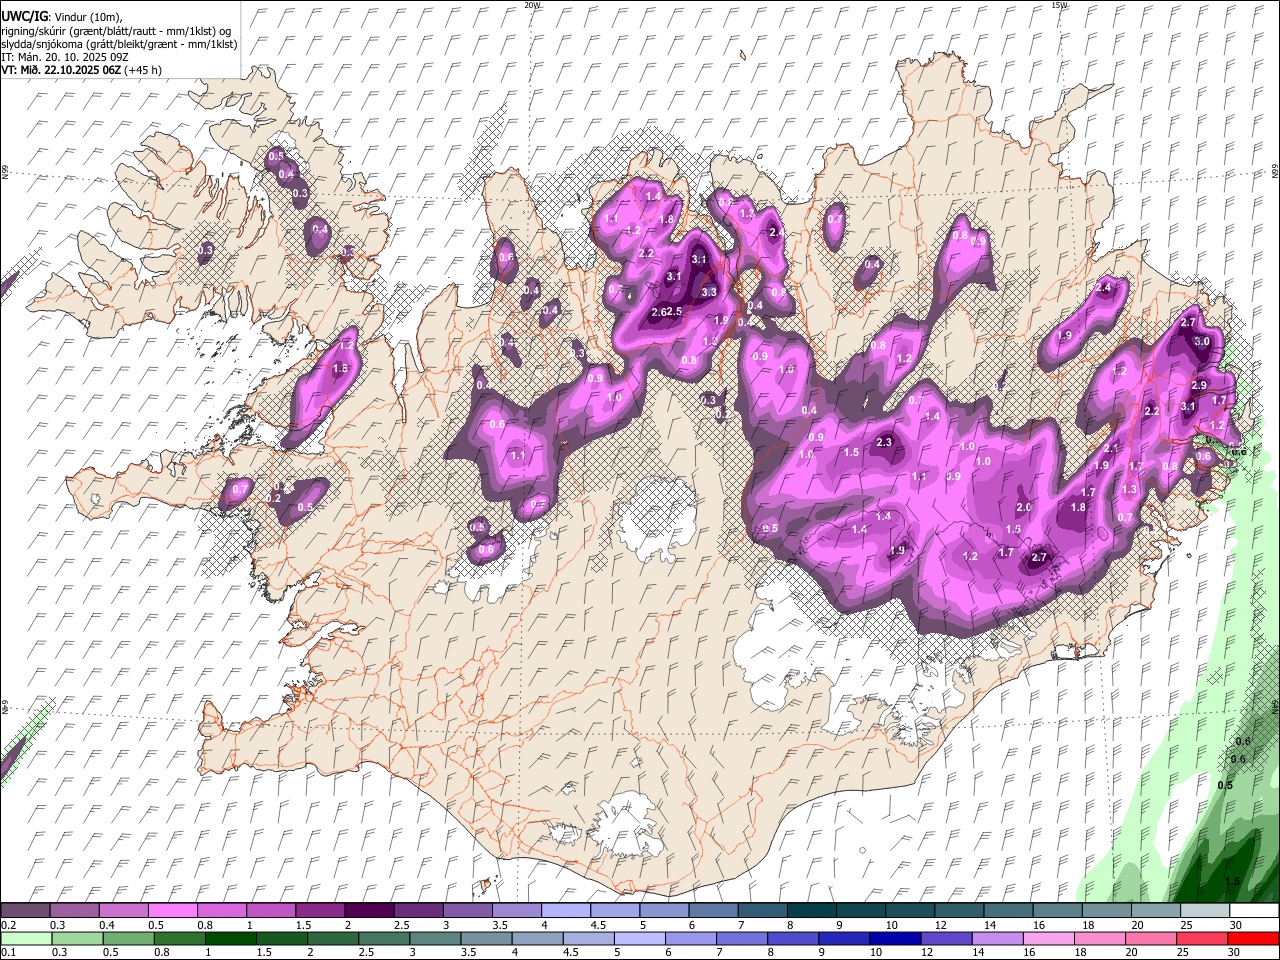Screen dimensions: 1280x960
Task: Select light lavender upper swatch starting at 4
Action: pyautogui.click(x=565, y=911)
